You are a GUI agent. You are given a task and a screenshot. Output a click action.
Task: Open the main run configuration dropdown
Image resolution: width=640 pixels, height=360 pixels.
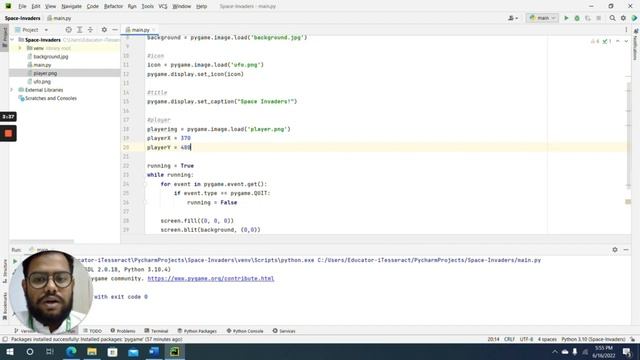pyautogui.click(x=542, y=18)
